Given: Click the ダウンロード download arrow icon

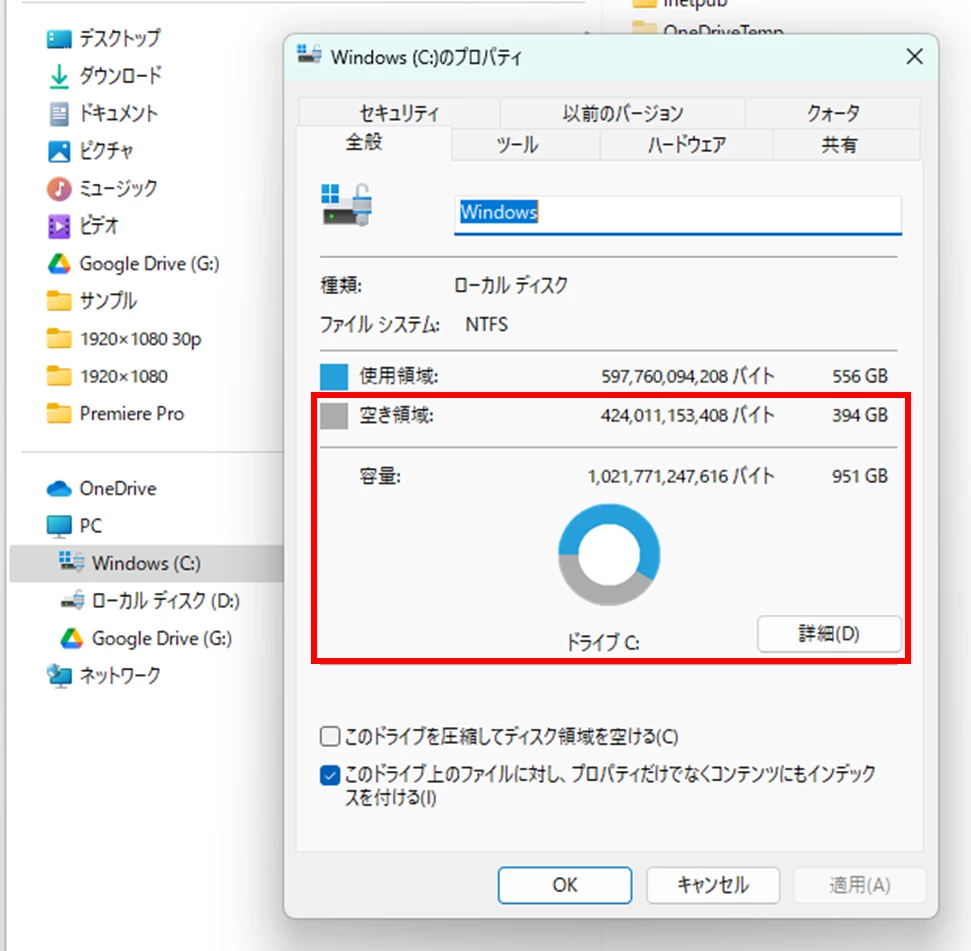Looking at the screenshot, I should (59, 76).
